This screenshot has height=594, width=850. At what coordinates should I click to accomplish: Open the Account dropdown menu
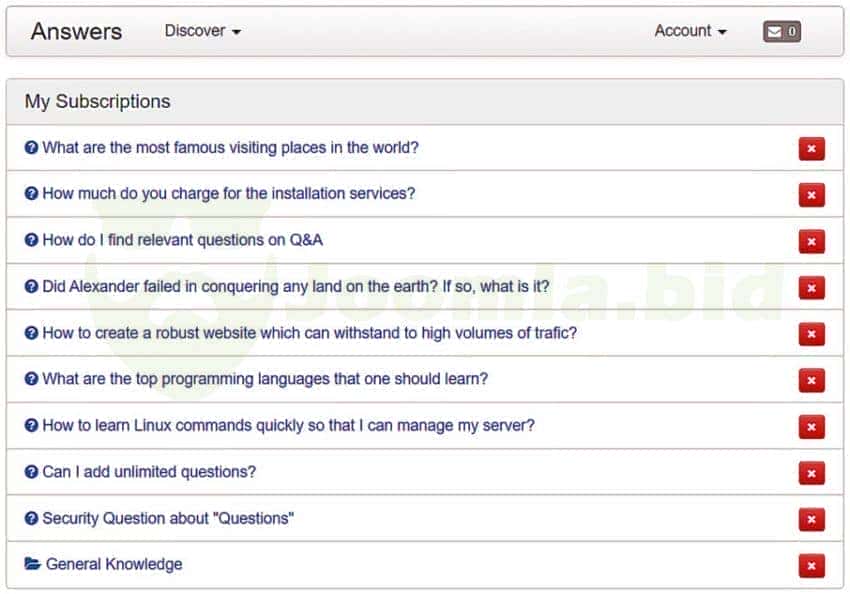coord(690,31)
